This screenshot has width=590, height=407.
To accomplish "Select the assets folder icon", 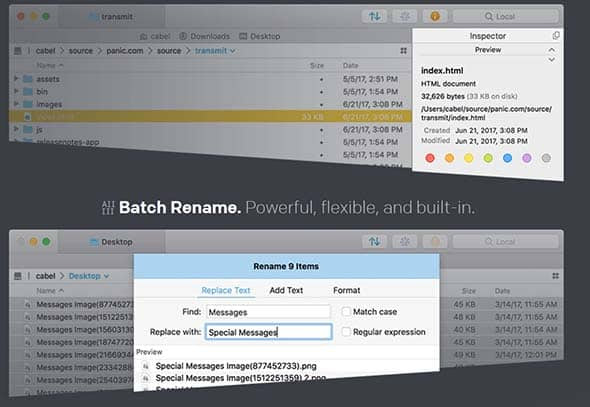I will (x=27, y=79).
